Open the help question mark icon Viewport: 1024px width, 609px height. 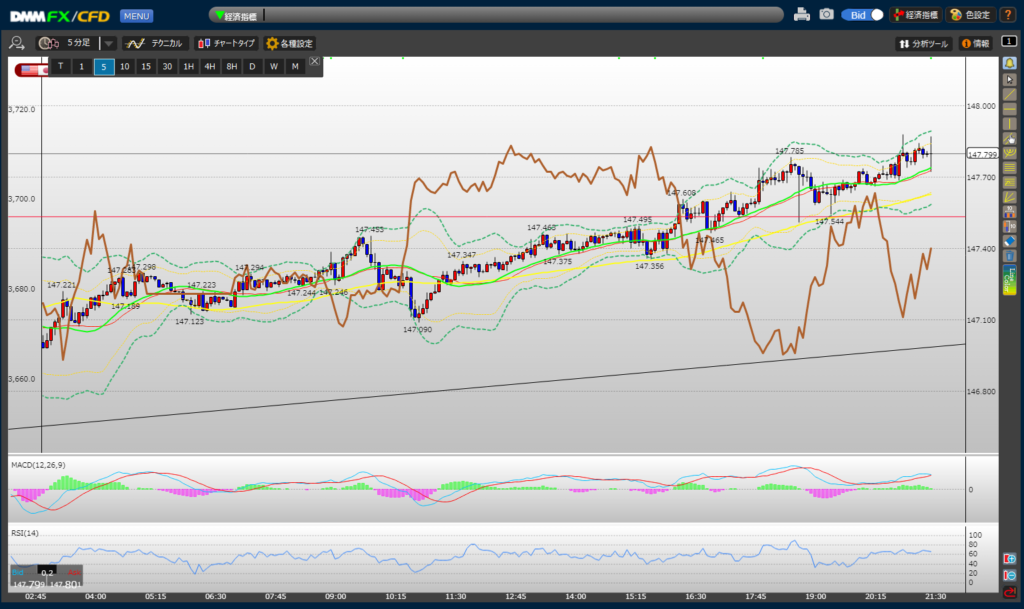(x=1007, y=15)
